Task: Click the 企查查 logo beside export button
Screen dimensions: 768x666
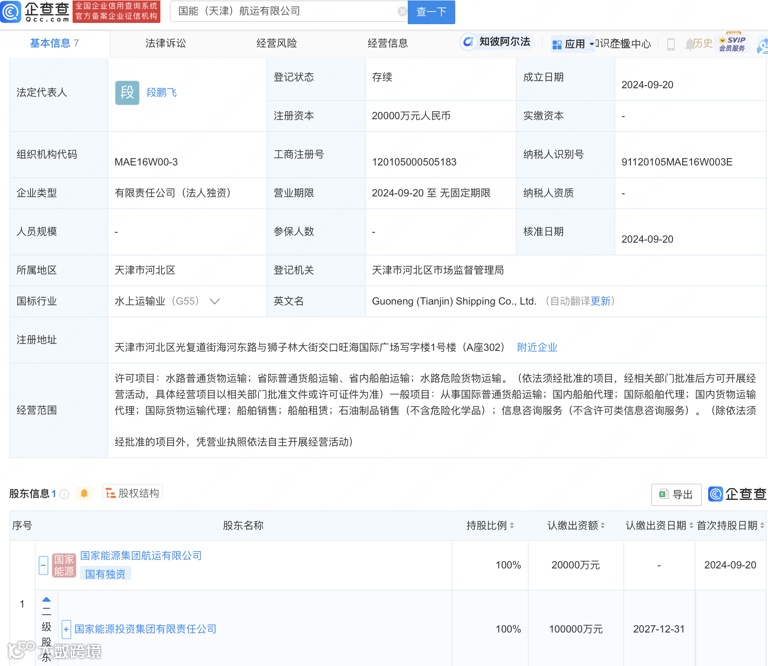Action: [x=737, y=494]
